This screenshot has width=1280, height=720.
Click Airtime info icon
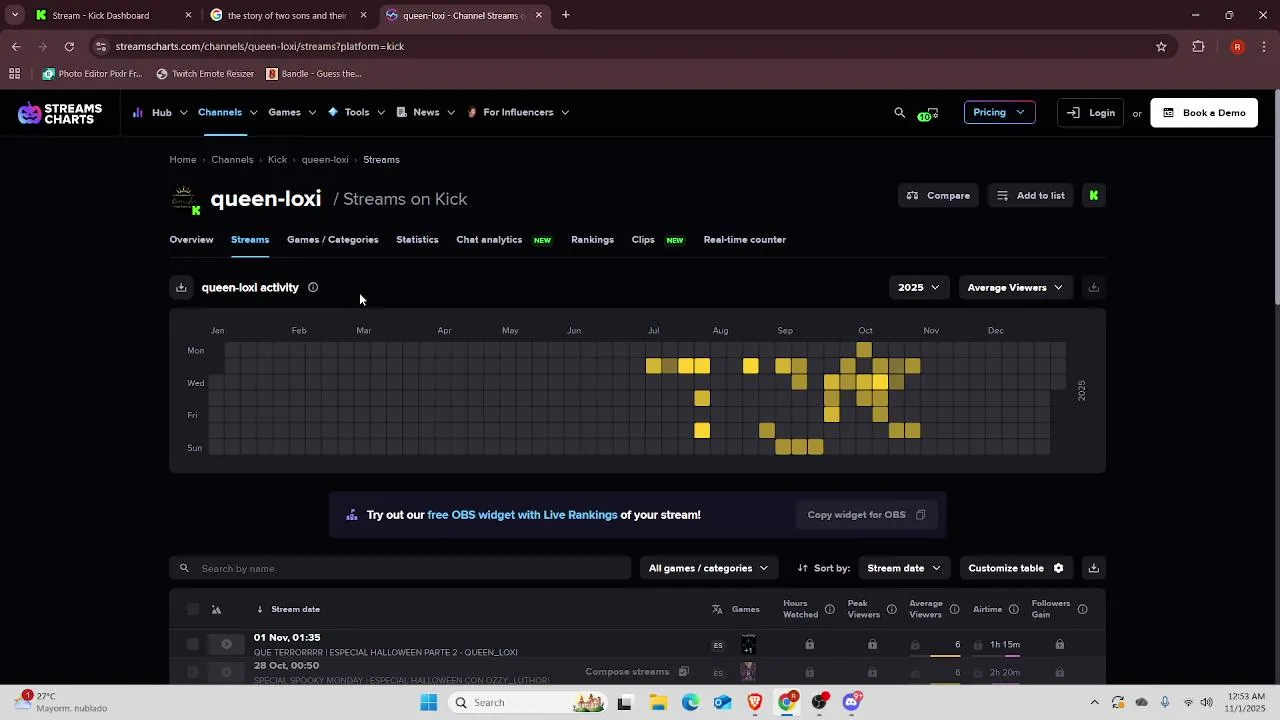pyautogui.click(x=1013, y=609)
